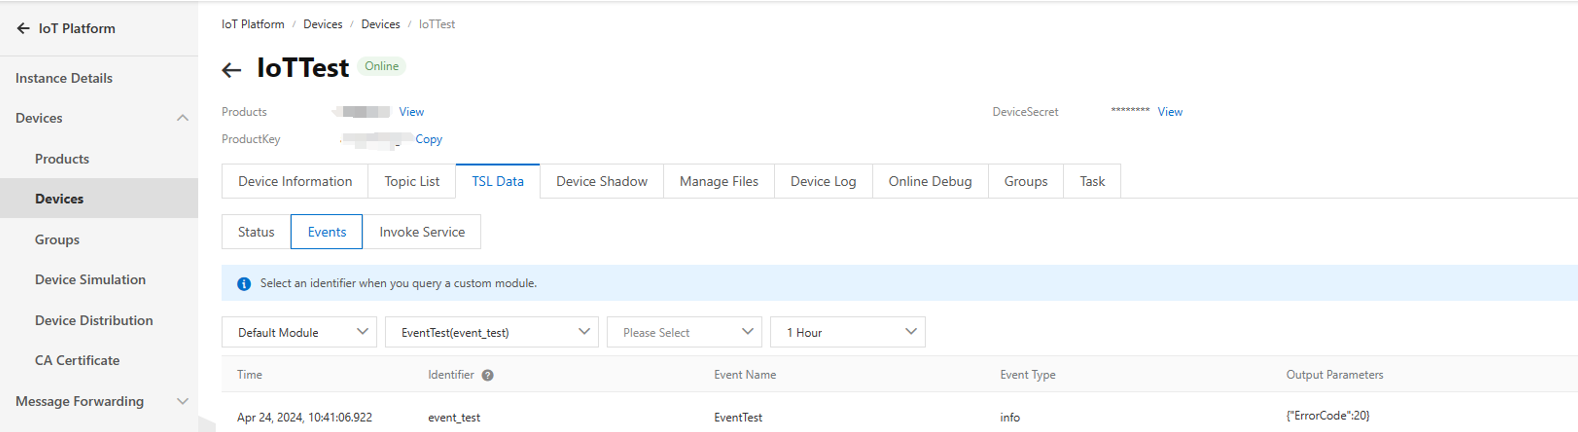Open the EventTest(event_test) identifier dropdown
Image resolution: width=1578 pixels, height=432 pixels.
point(491,332)
